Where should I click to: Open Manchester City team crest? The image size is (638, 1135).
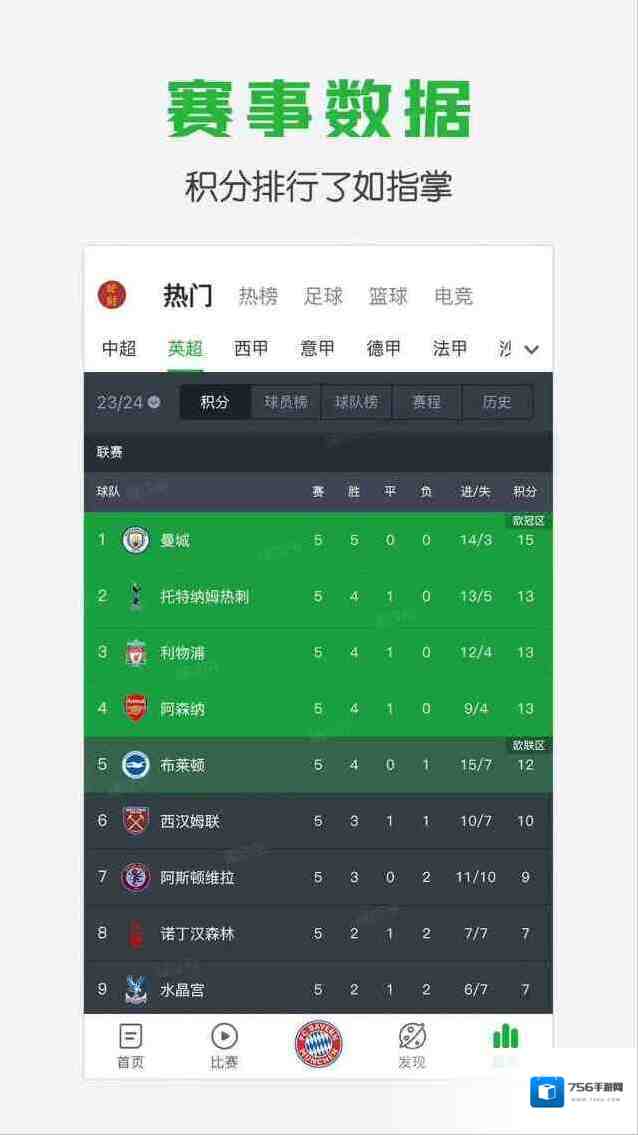[135, 540]
